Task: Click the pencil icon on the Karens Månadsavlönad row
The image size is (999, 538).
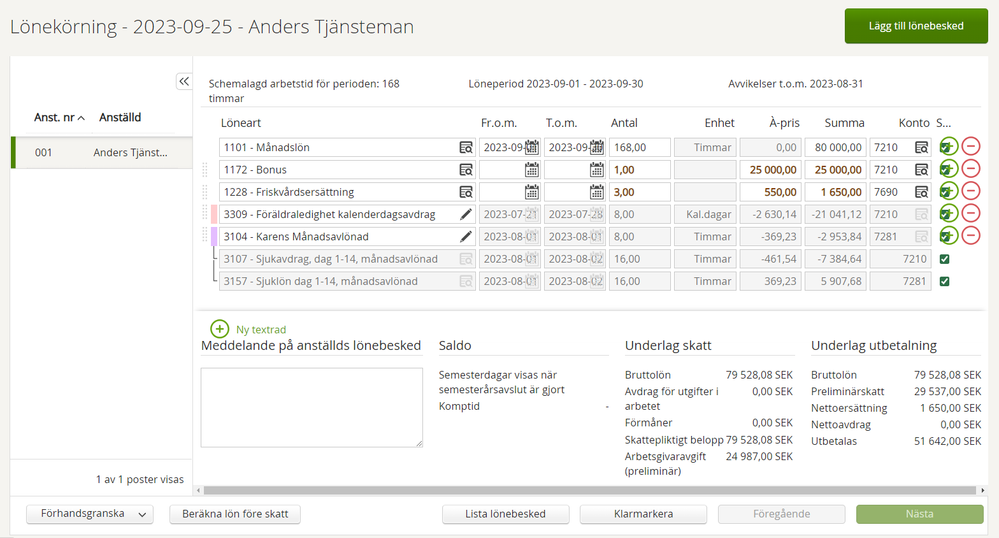Action: click(465, 237)
